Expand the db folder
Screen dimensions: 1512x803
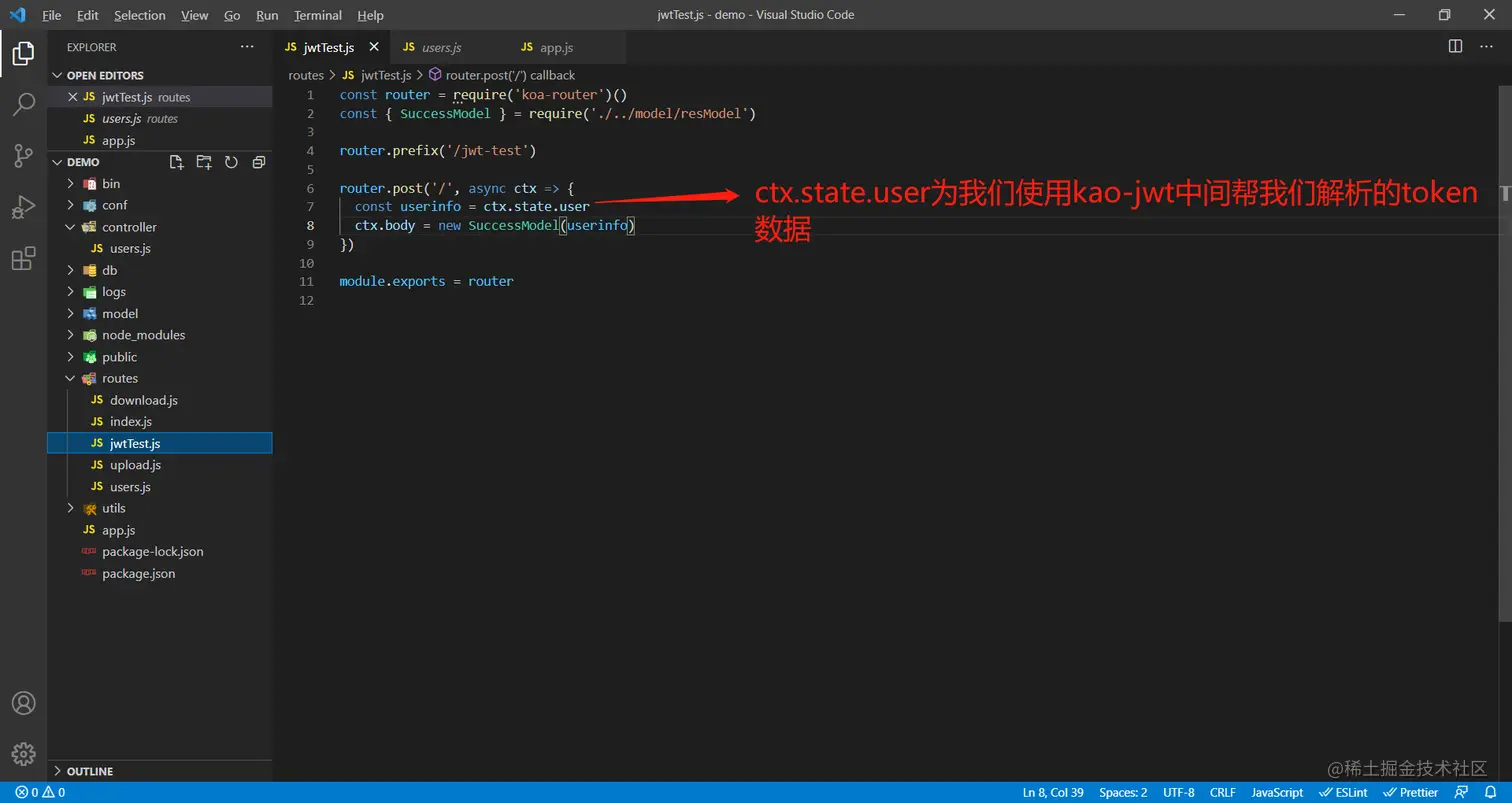160,270
